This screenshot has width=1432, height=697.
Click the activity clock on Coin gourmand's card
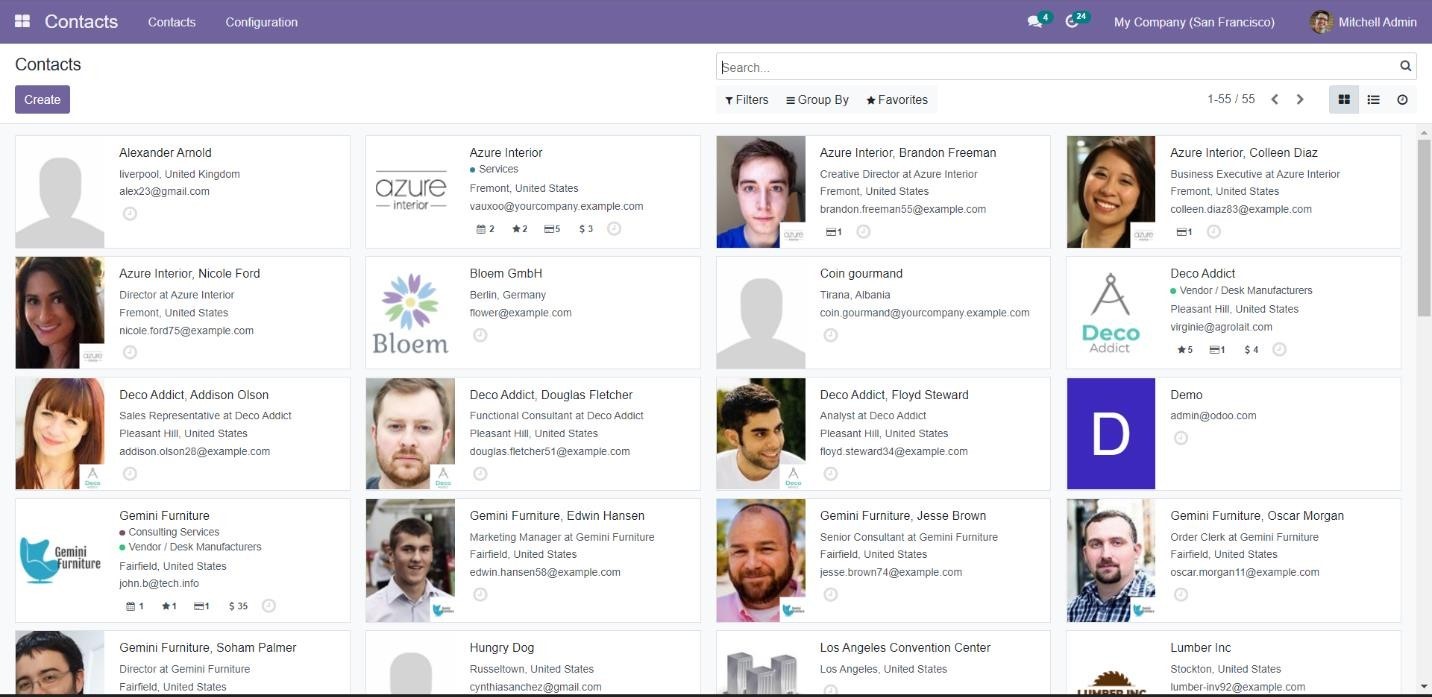click(830, 335)
